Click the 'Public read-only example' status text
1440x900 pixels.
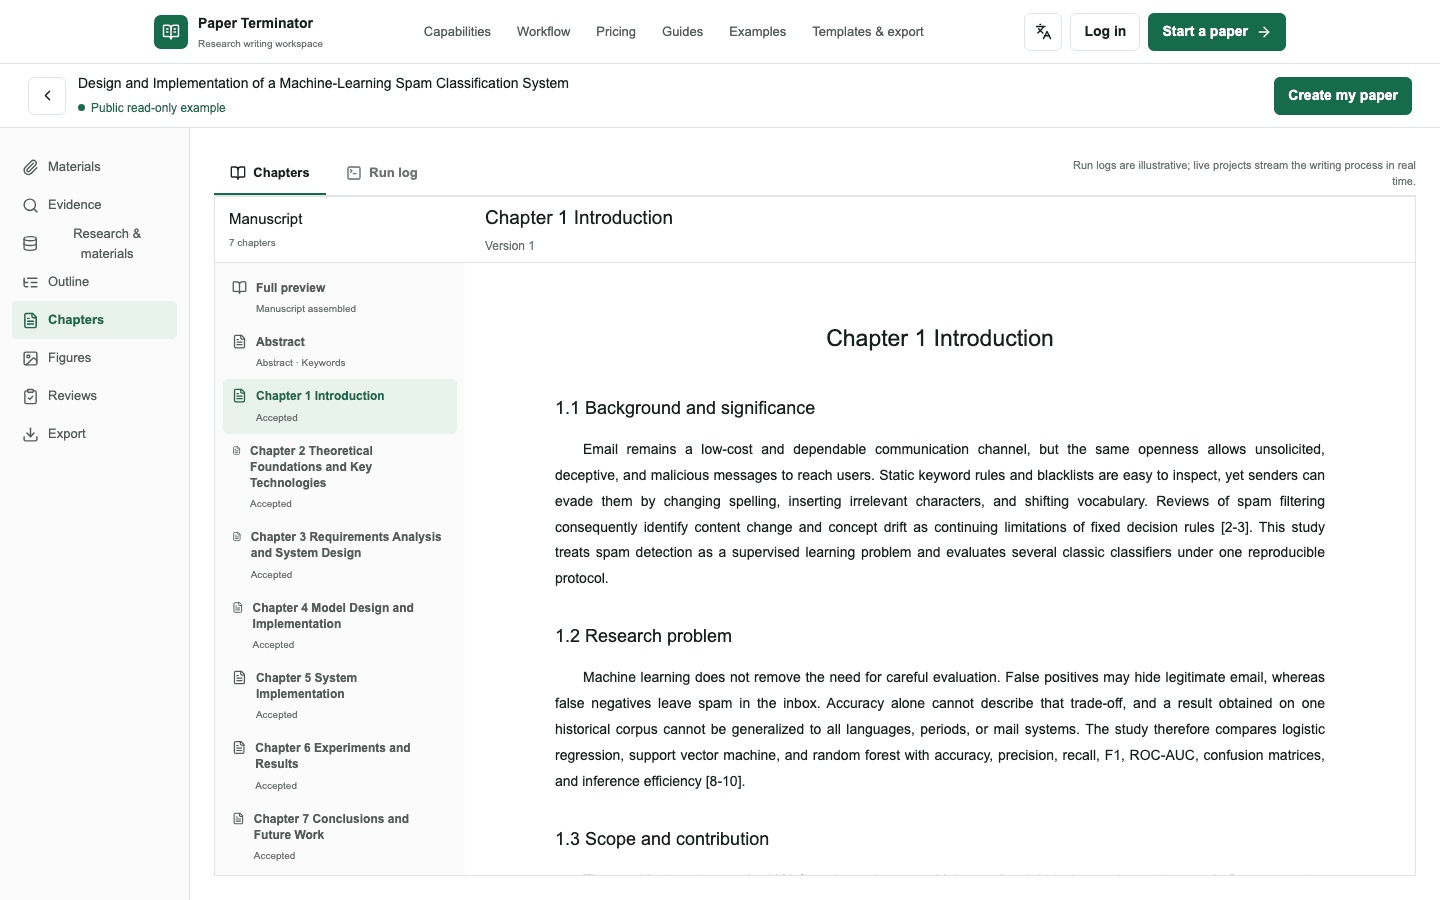click(x=158, y=108)
